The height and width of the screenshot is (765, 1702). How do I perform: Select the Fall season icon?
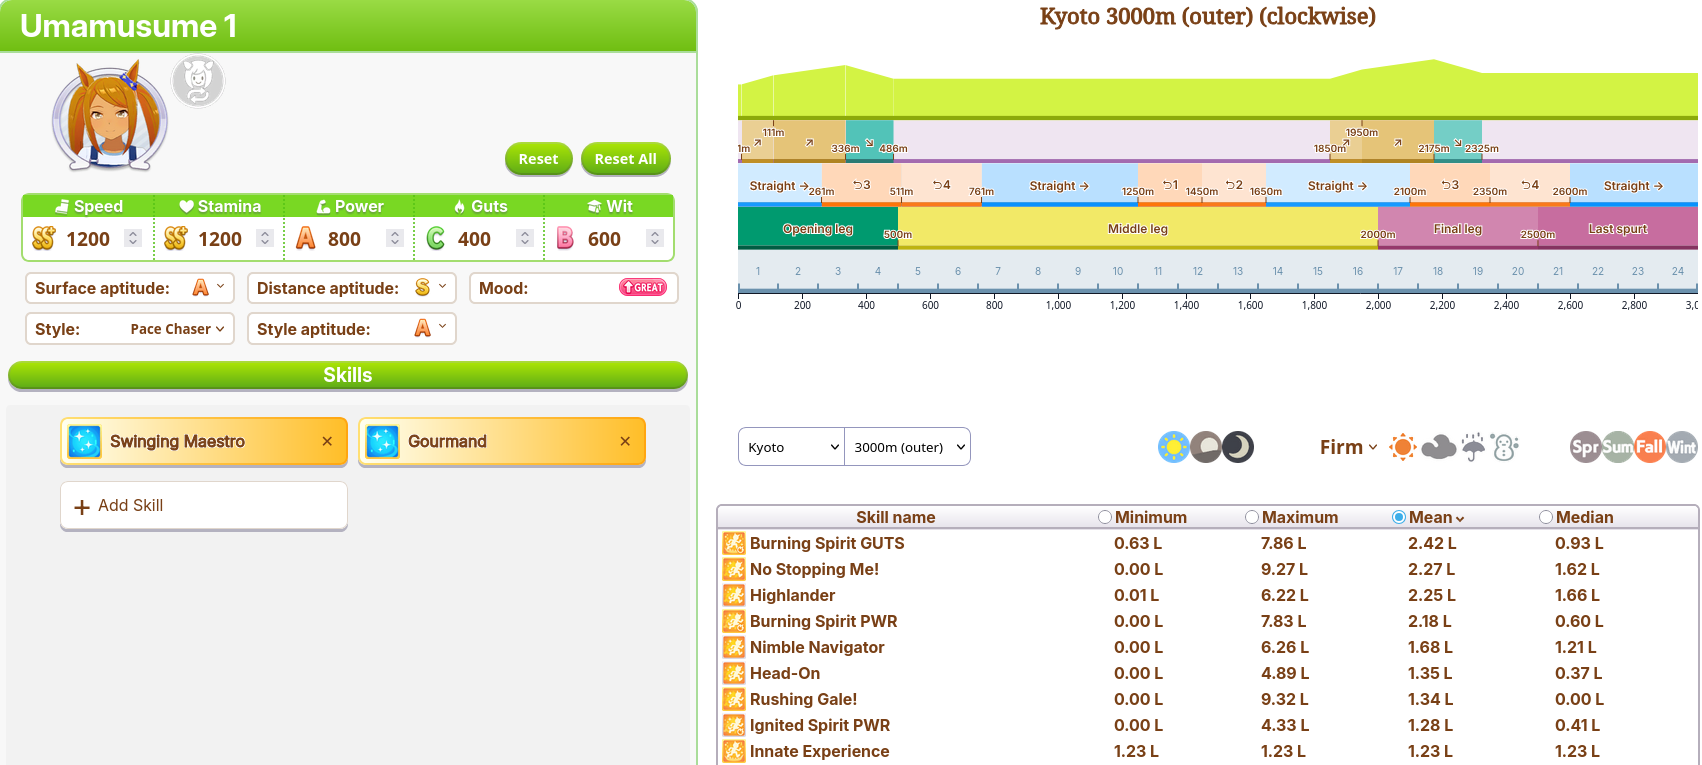[x=1649, y=447]
